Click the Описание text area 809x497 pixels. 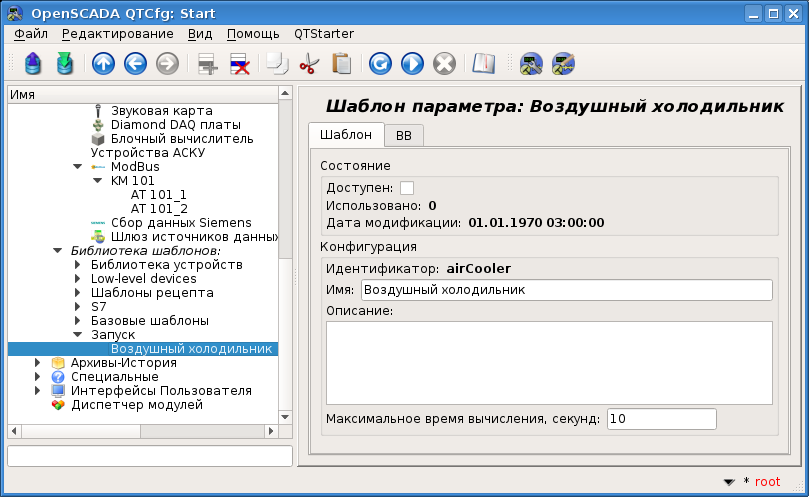tap(549, 363)
